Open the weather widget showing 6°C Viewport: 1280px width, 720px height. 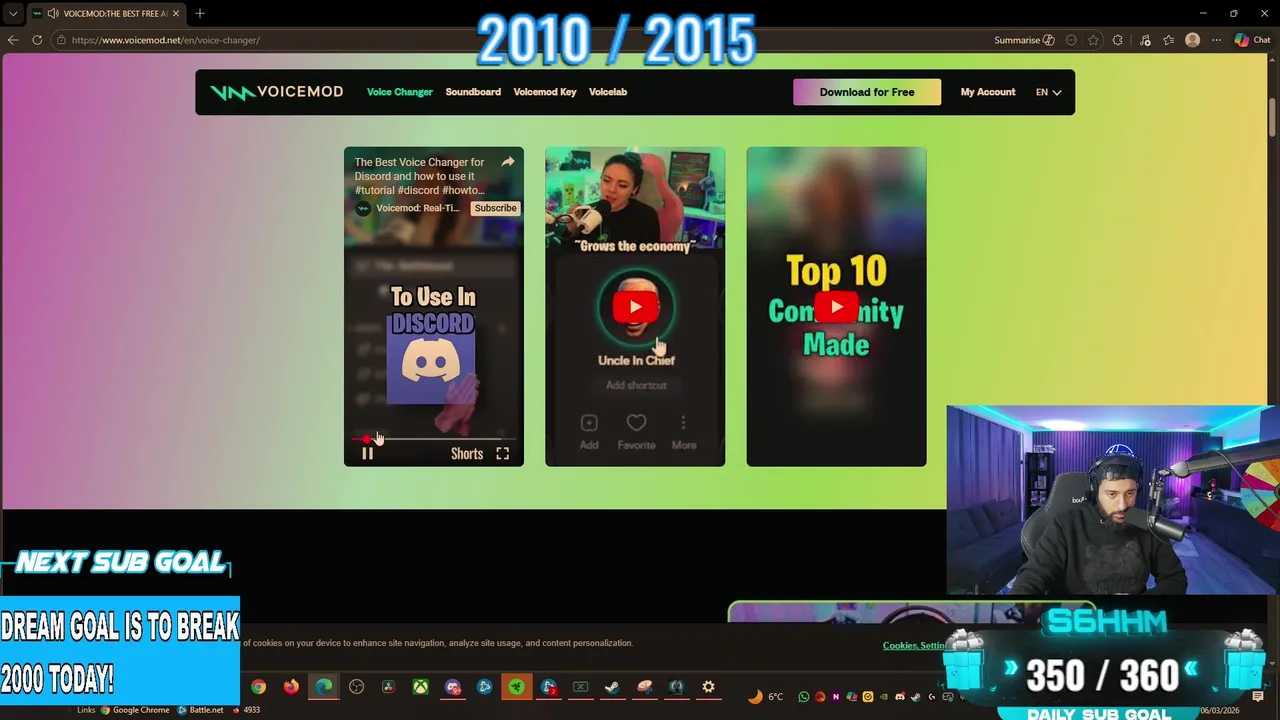pos(766,696)
